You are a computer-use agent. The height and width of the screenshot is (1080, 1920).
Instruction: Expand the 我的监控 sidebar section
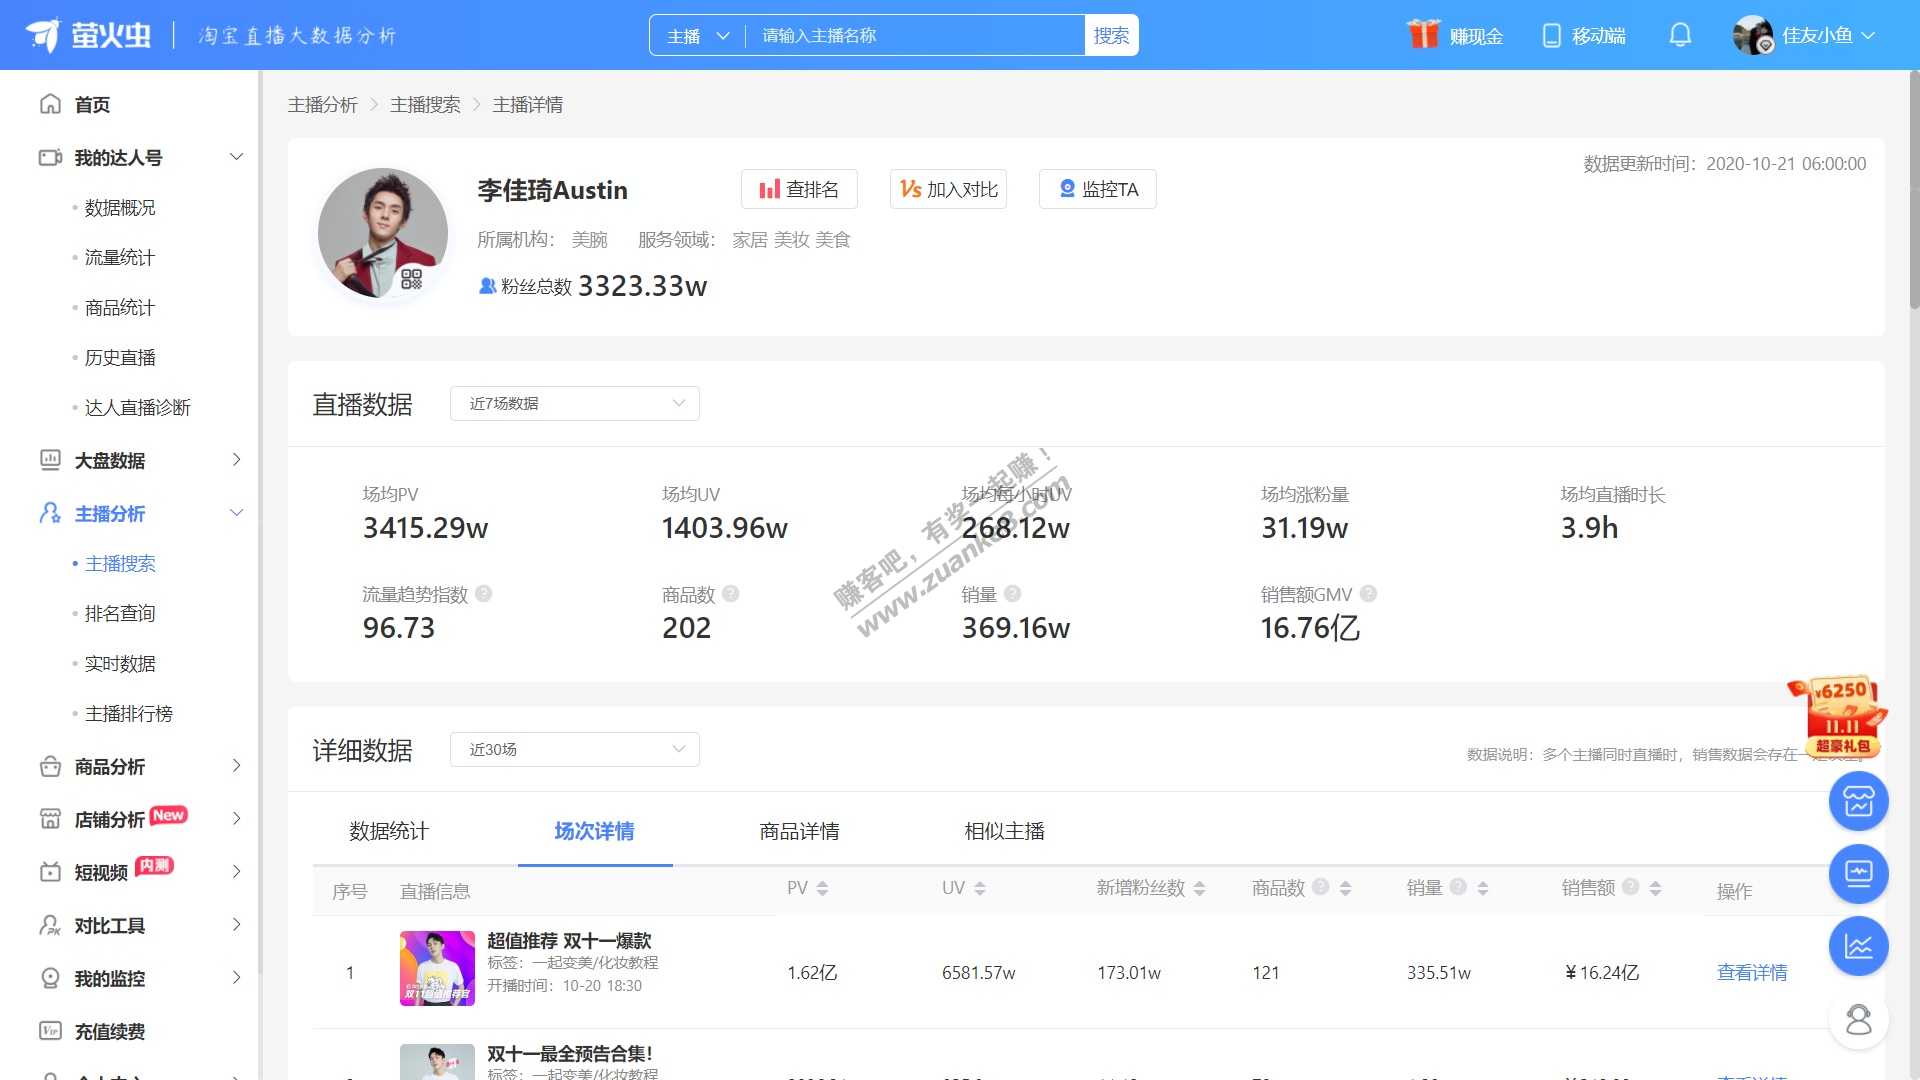(236, 978)
